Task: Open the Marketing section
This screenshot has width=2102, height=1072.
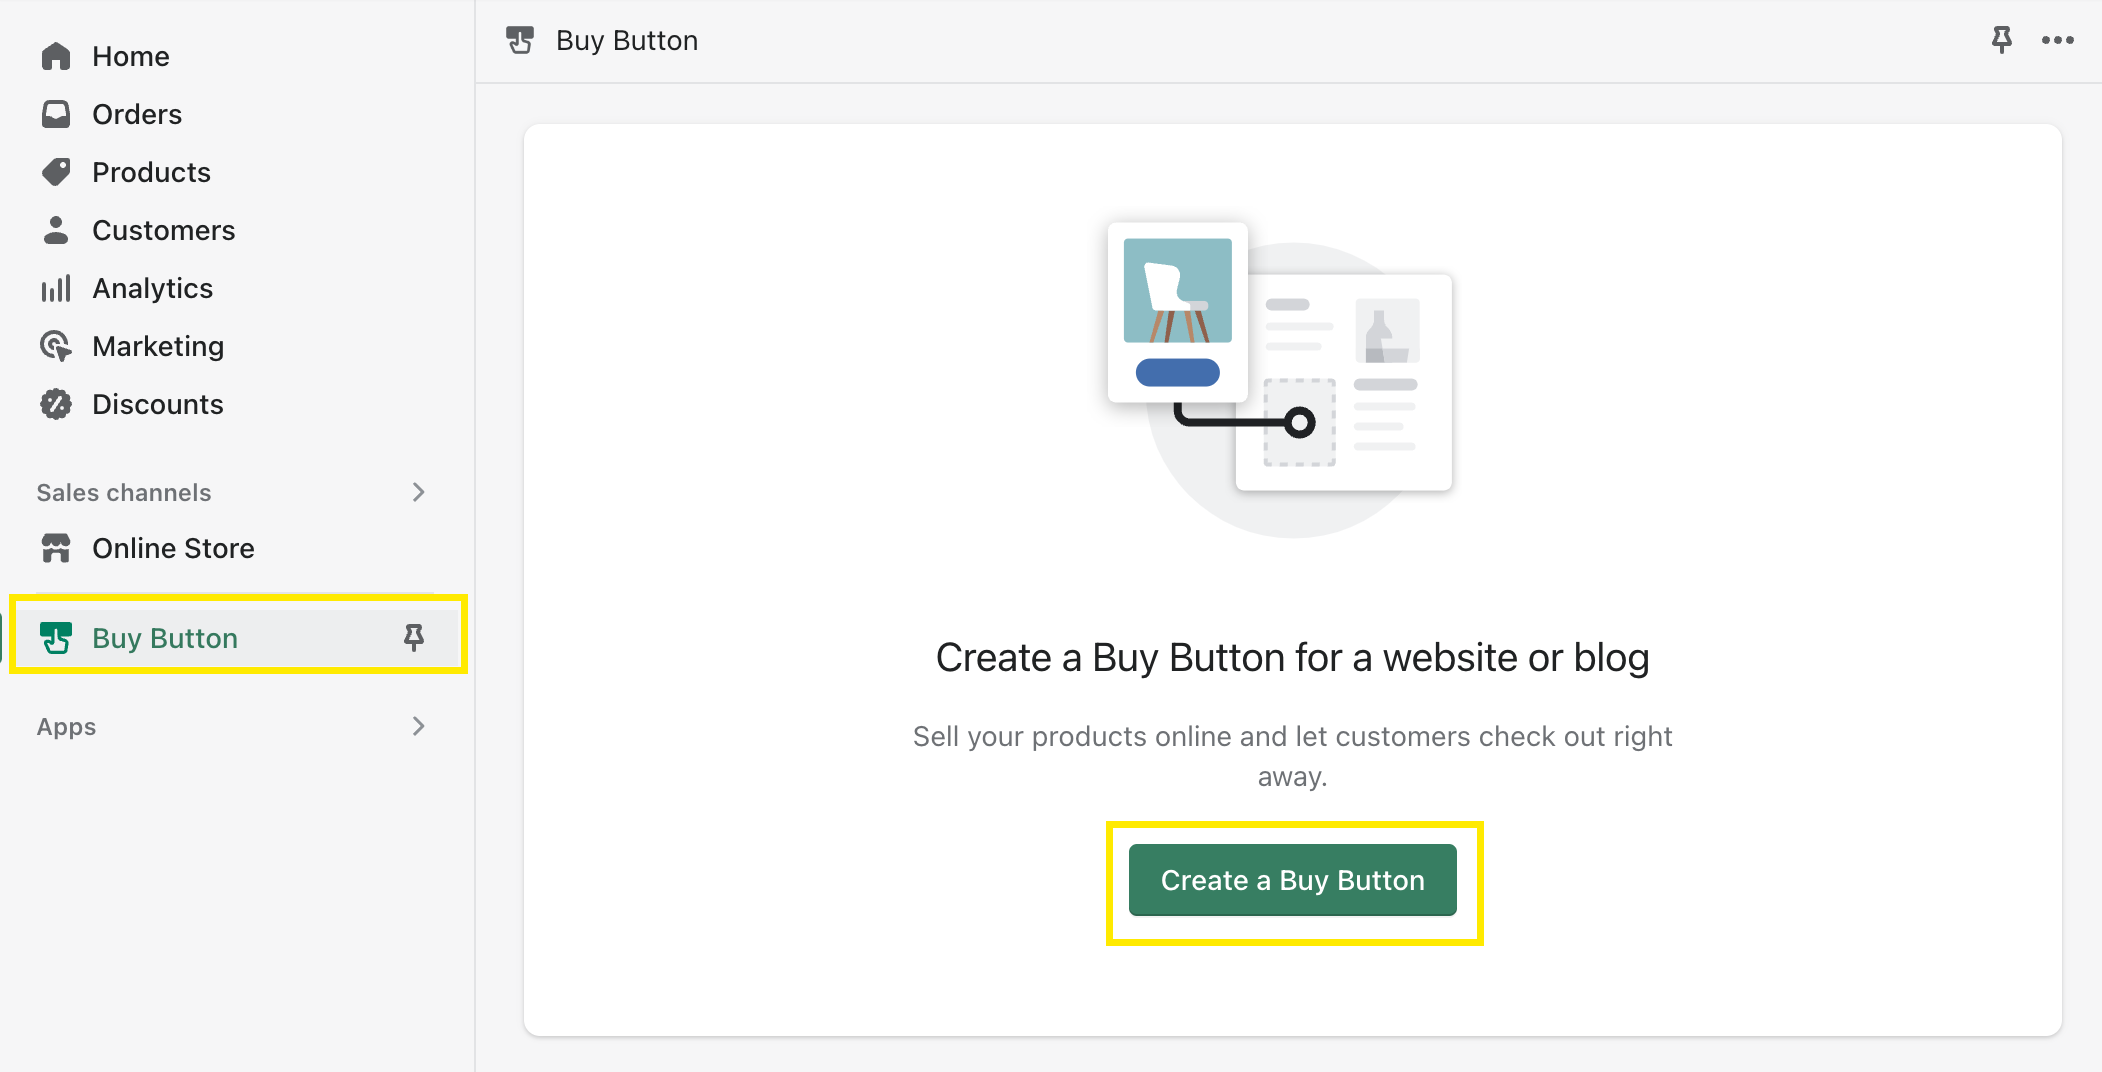Action: pyautogui.click(x=158, y=346)
